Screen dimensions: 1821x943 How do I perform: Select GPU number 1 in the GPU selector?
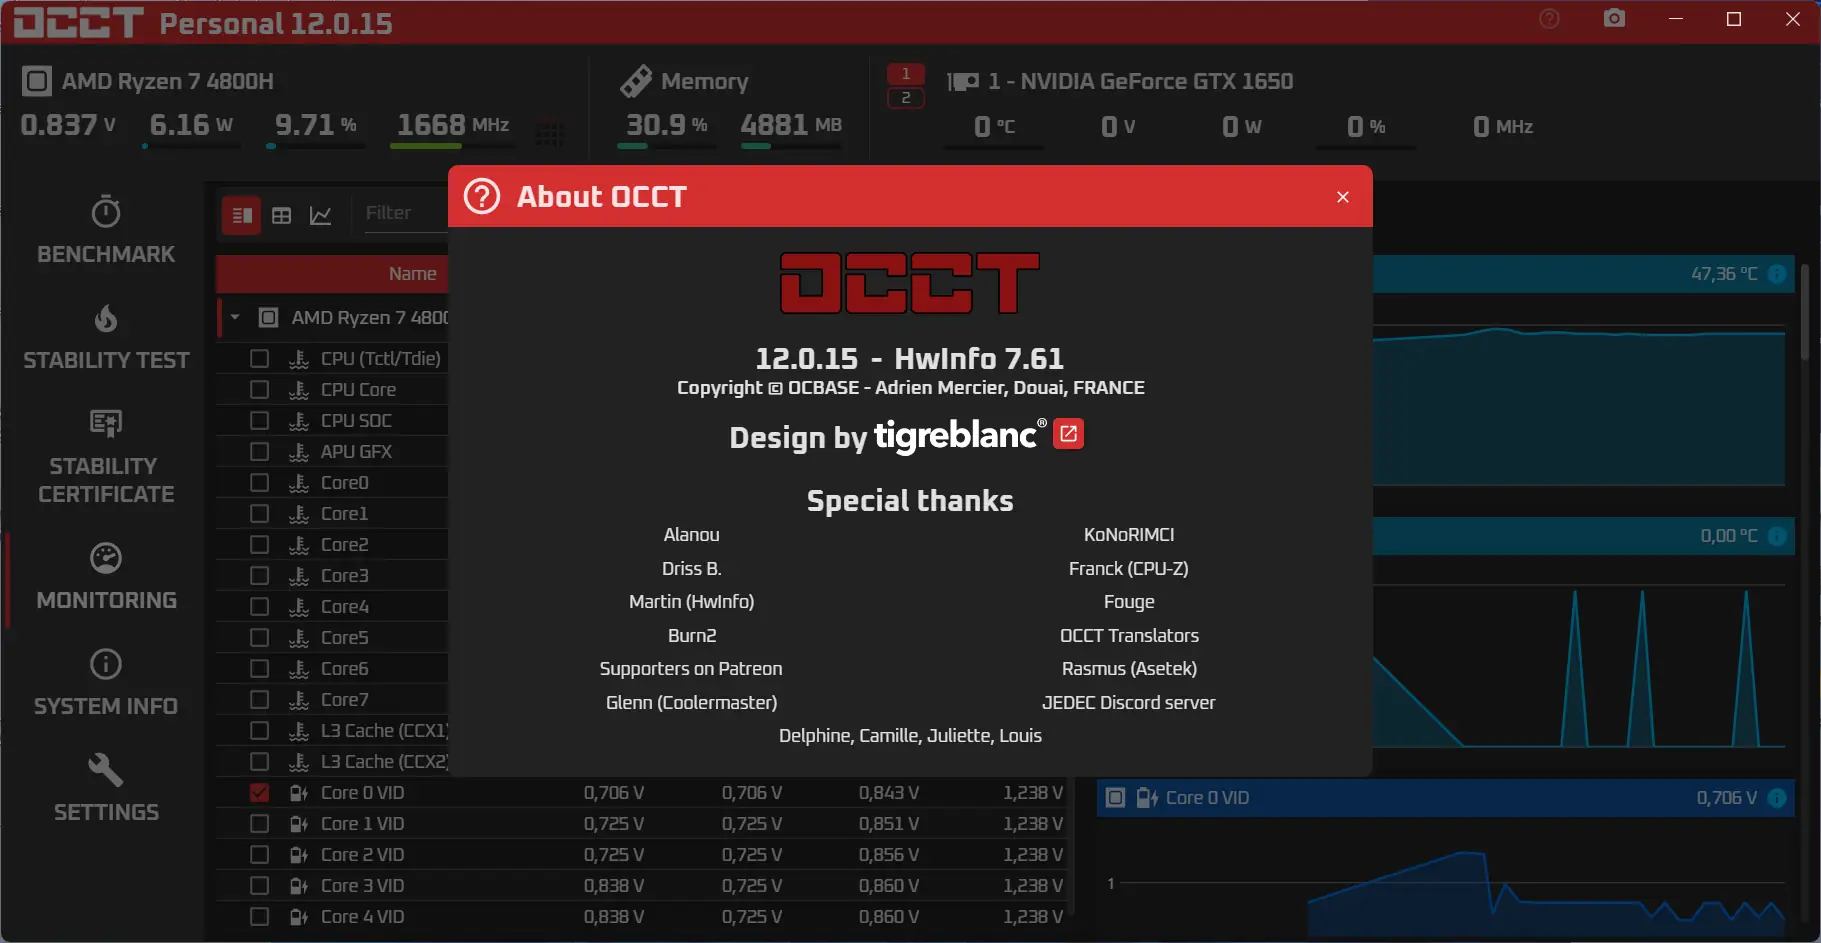pyautogui.click(x=906, y=73)
